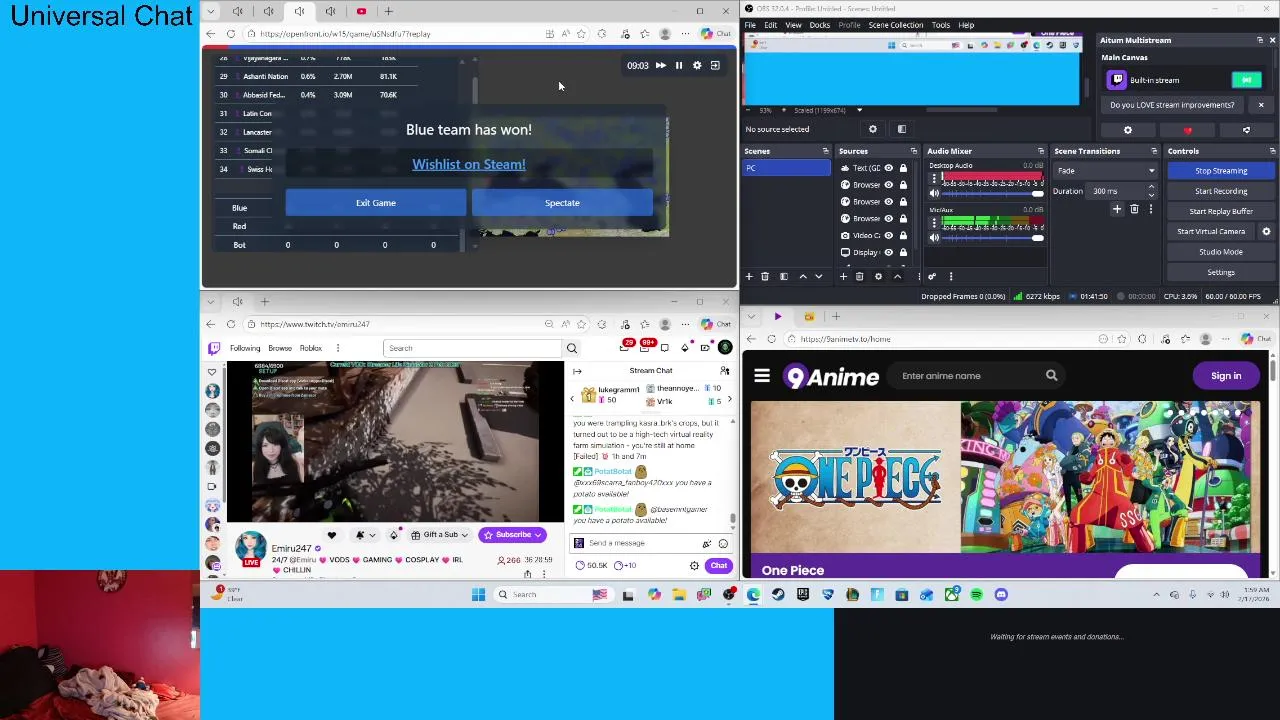Open Fade scene transition dropdown
The width and height of the screenshot is (1280, 720).
point(1106,171)
